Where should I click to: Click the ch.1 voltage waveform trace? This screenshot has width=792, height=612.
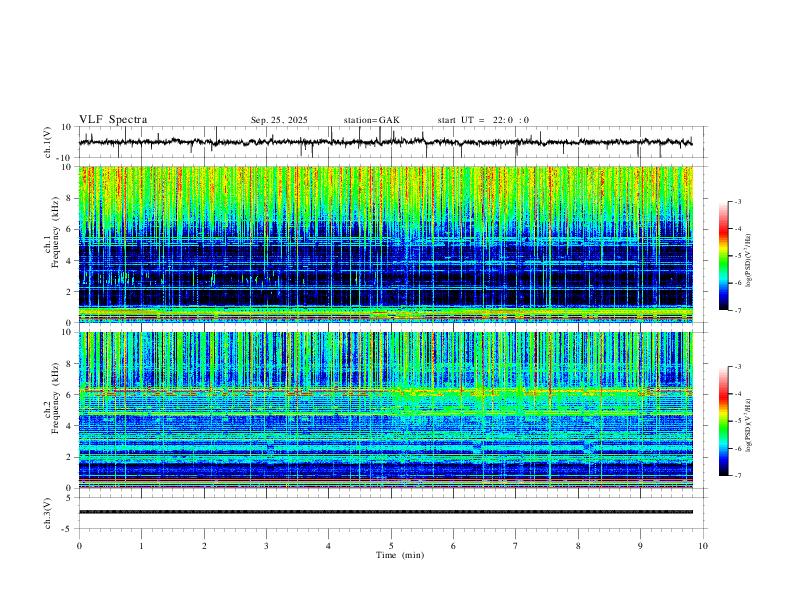385,142
